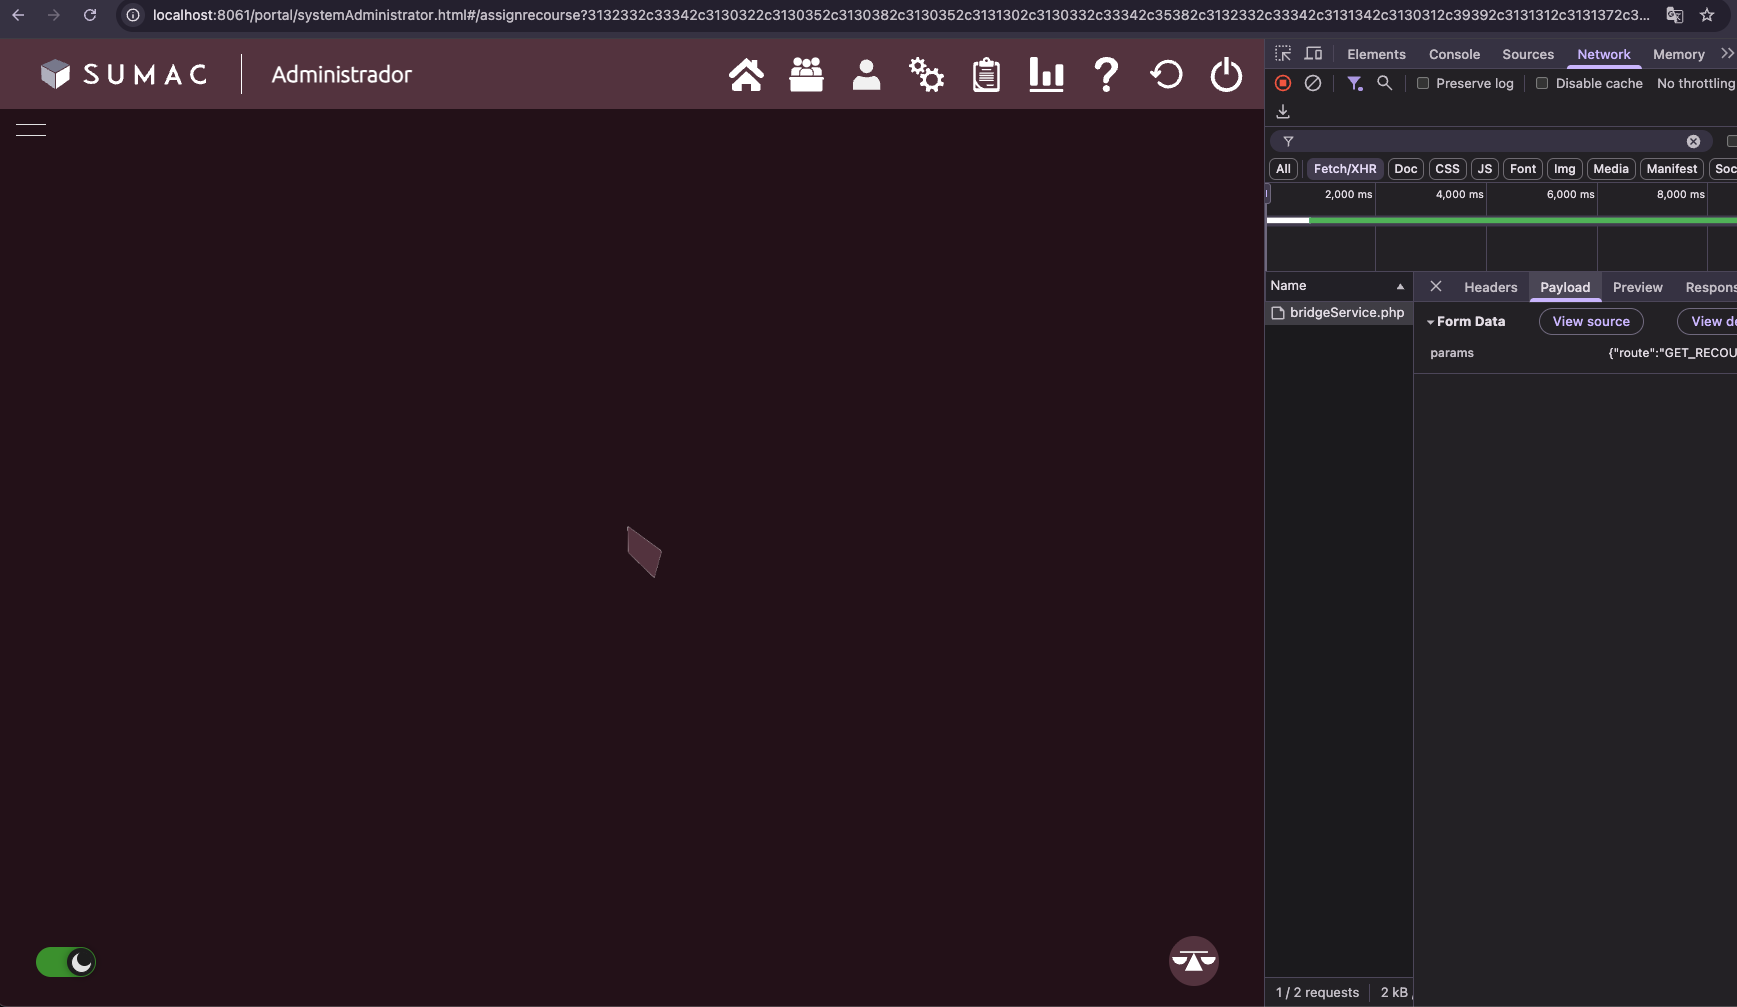
Task: Click the View source button
Action: (1591, 322)
